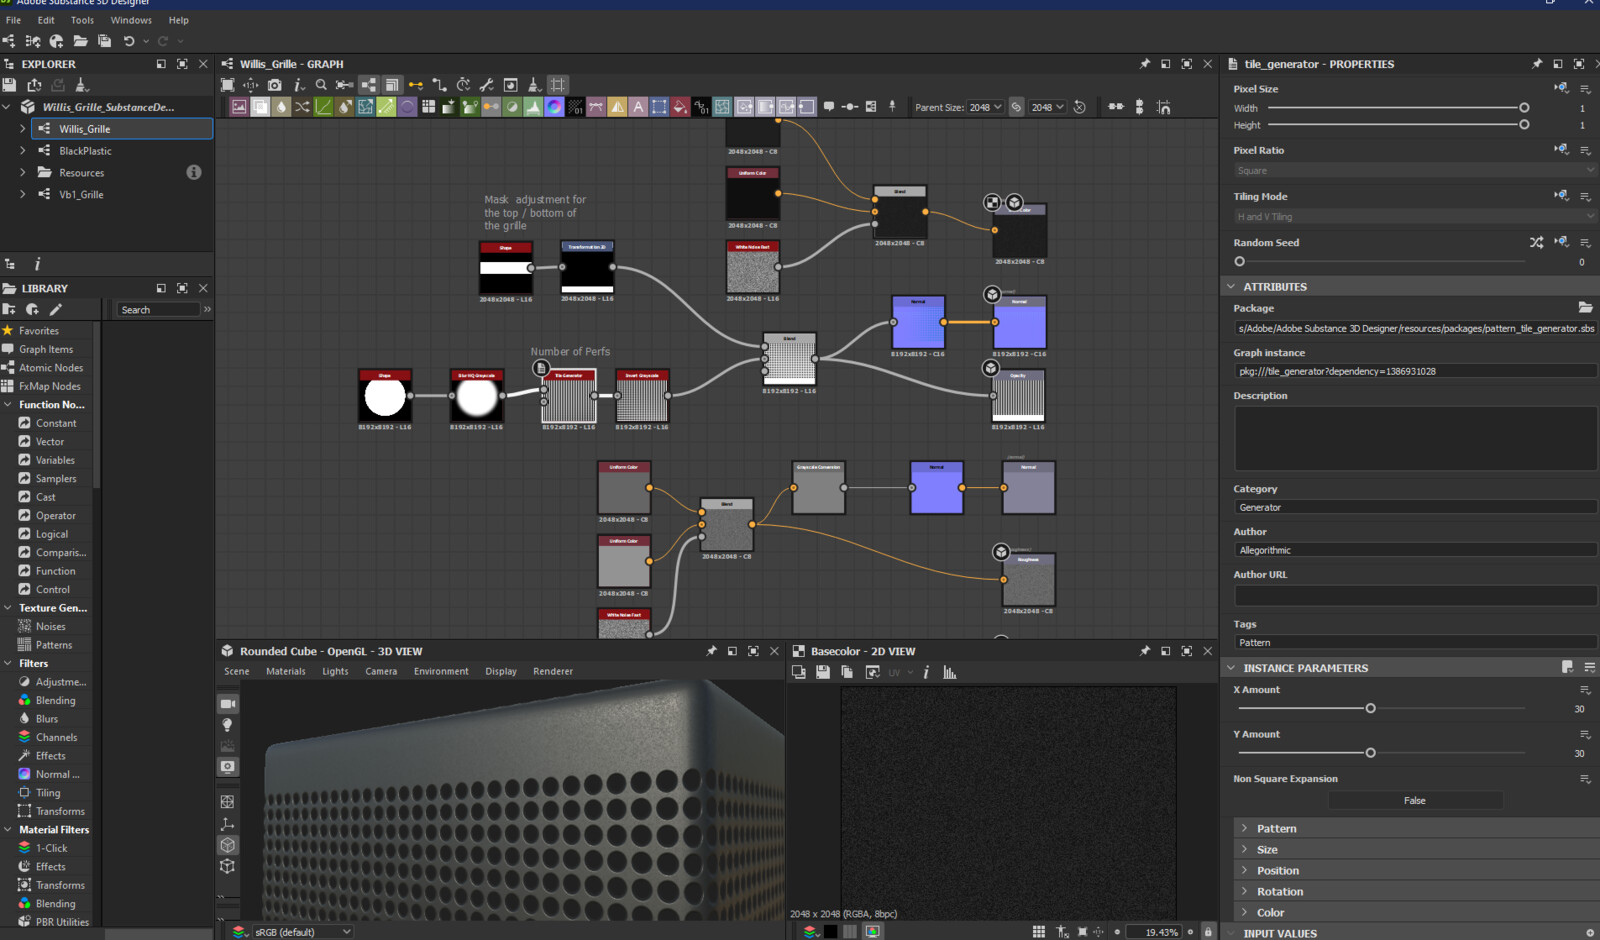Add a pin using the pin icon
This screenshot has height=940, width=1600.
pyautogui.click(x=892, y=106)
